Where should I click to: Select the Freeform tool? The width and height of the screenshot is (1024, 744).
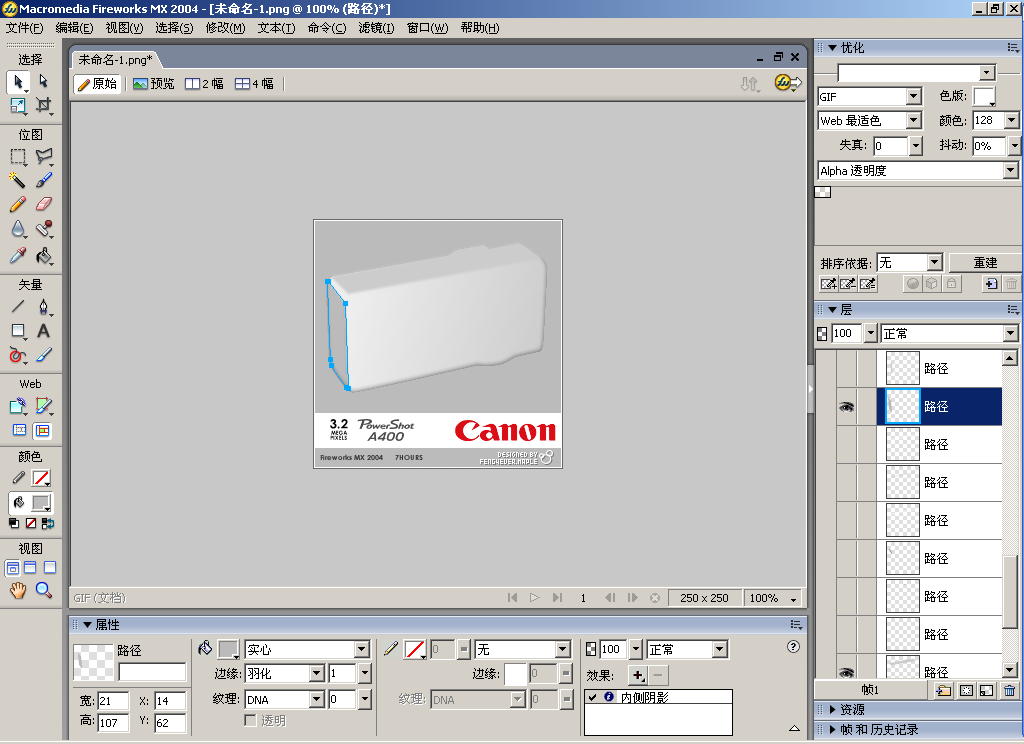tap(18, 355)
